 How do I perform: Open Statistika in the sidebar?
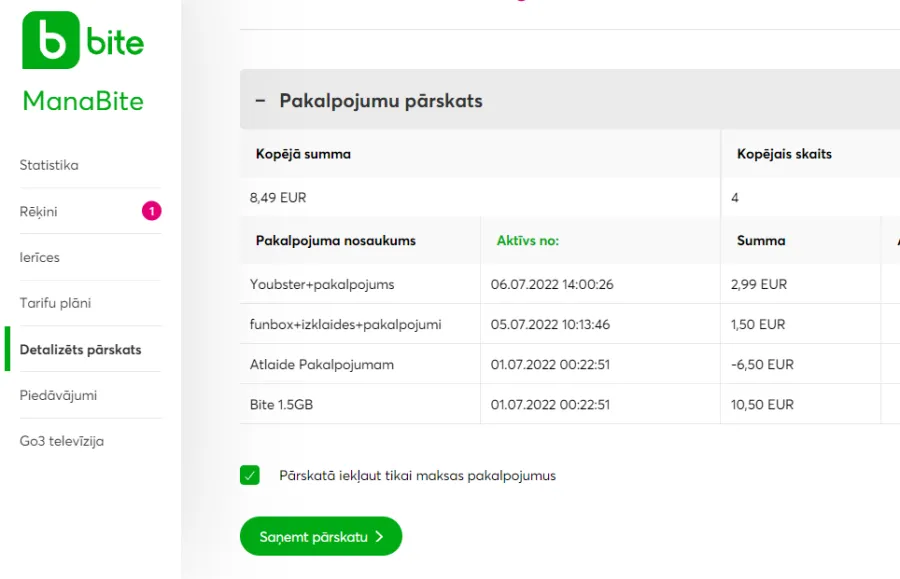coord(49,165)
